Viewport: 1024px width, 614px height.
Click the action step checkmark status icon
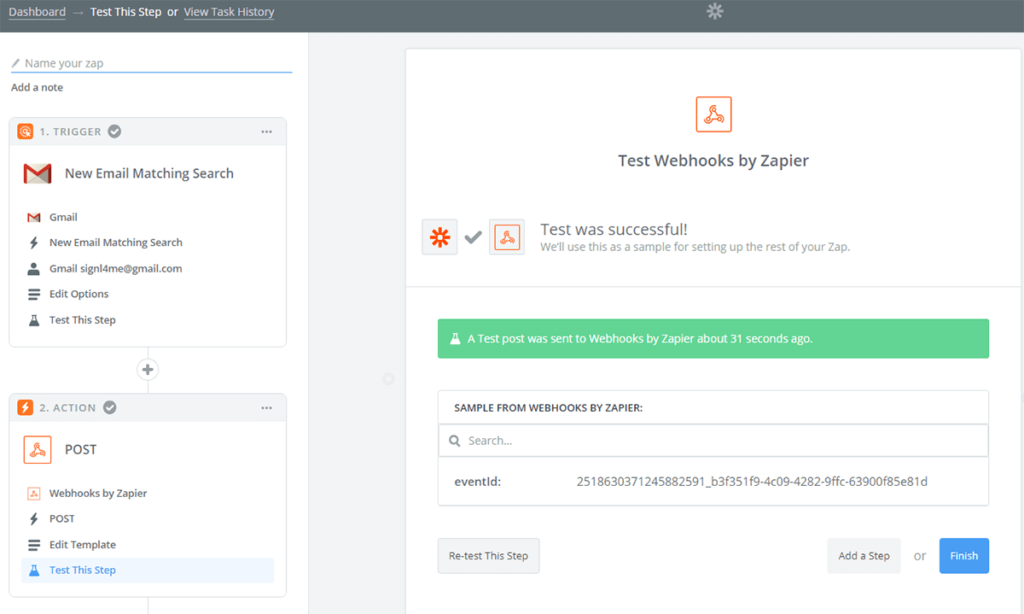(110, 408)
